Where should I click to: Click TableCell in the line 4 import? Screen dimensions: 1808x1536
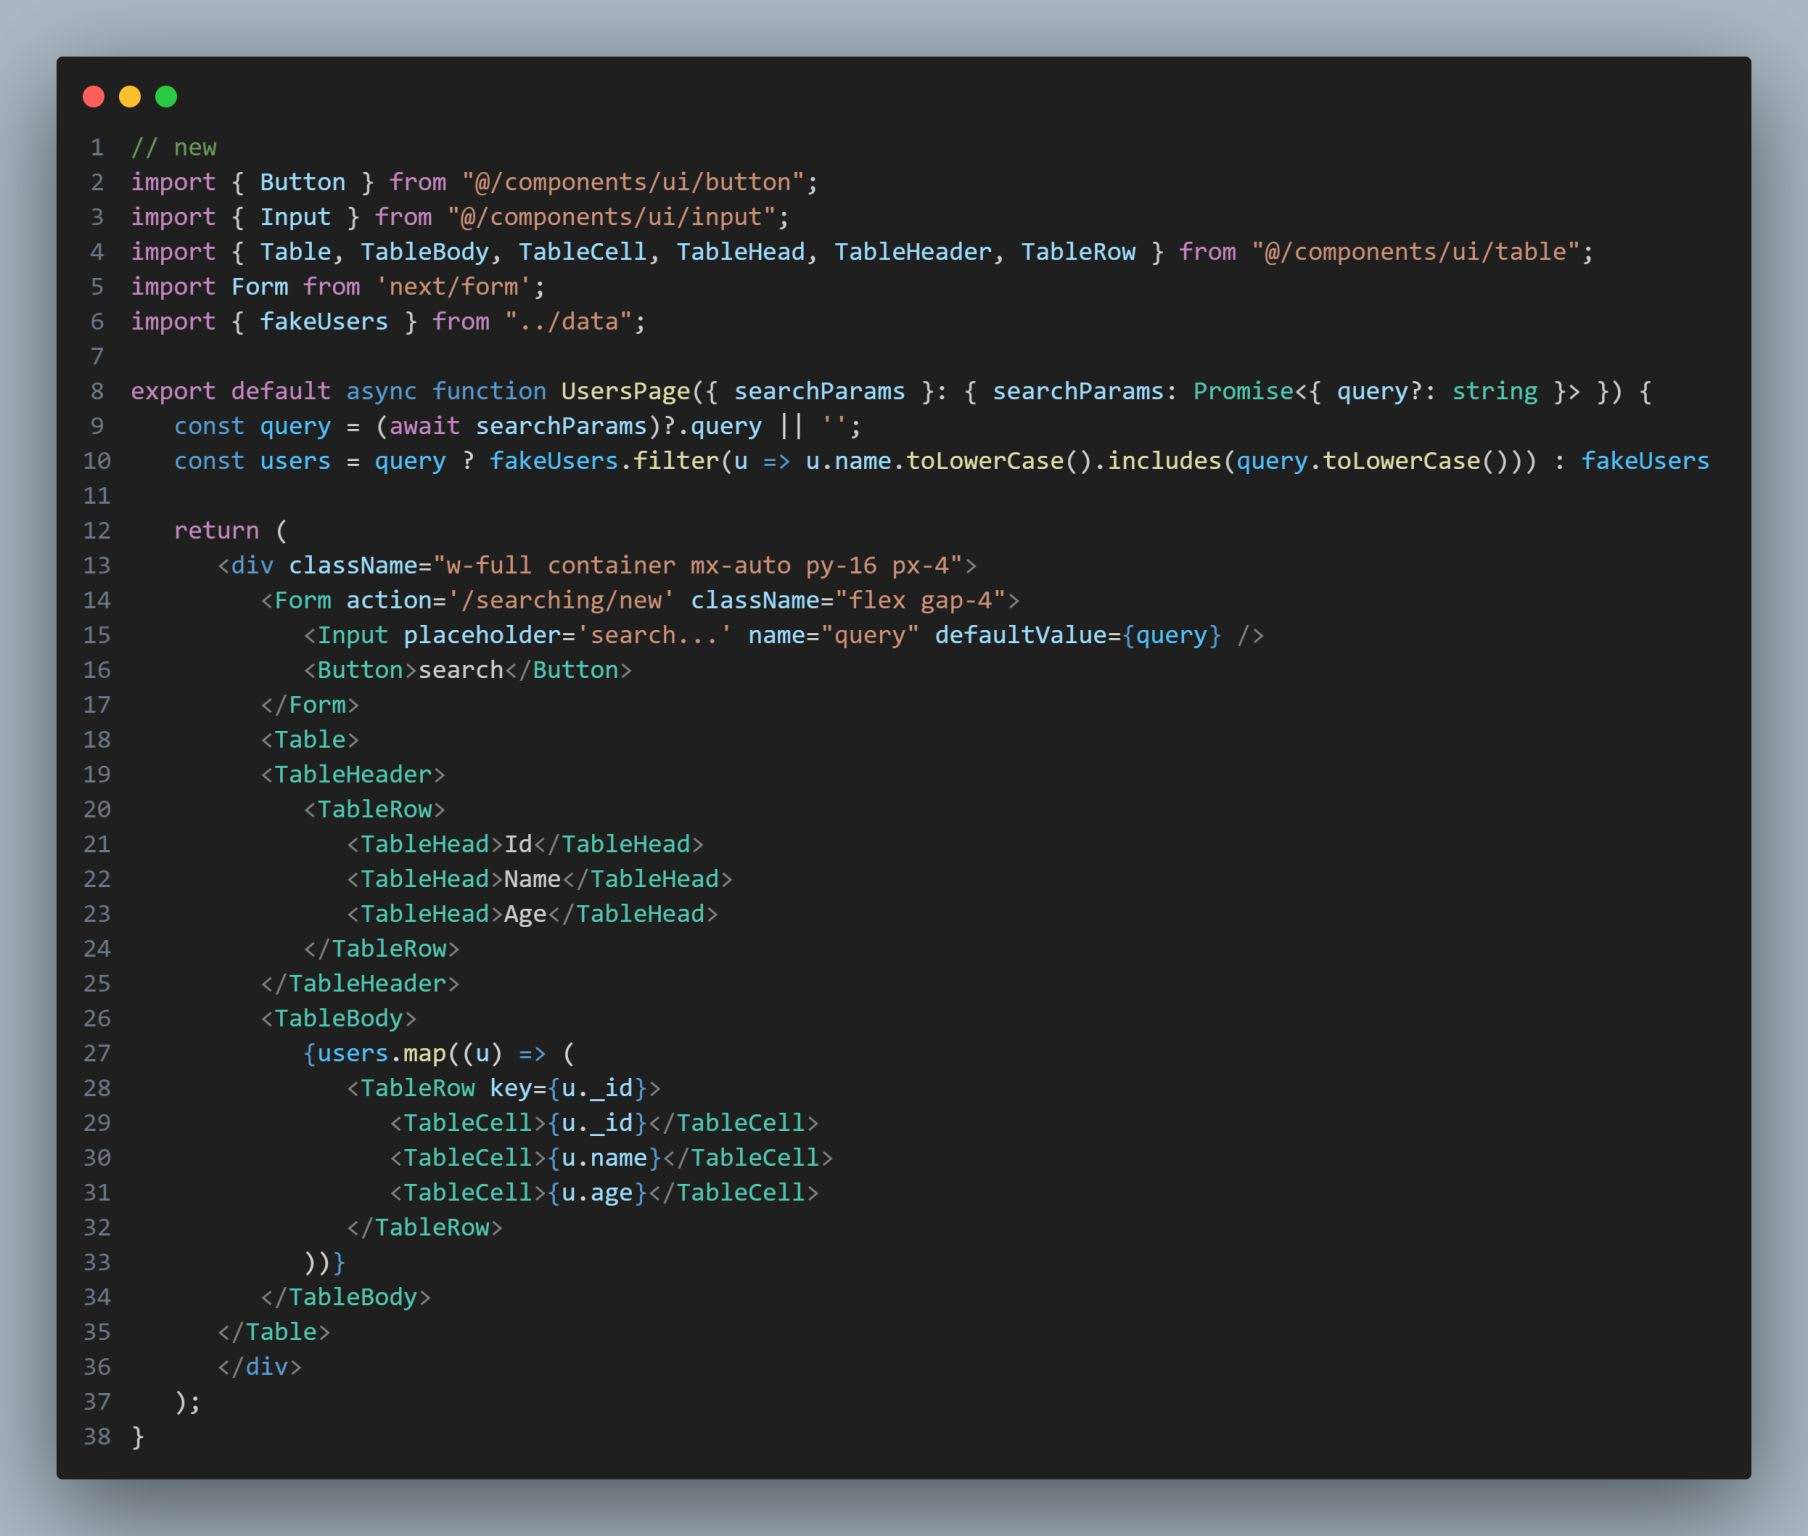[x=582, y=252]
